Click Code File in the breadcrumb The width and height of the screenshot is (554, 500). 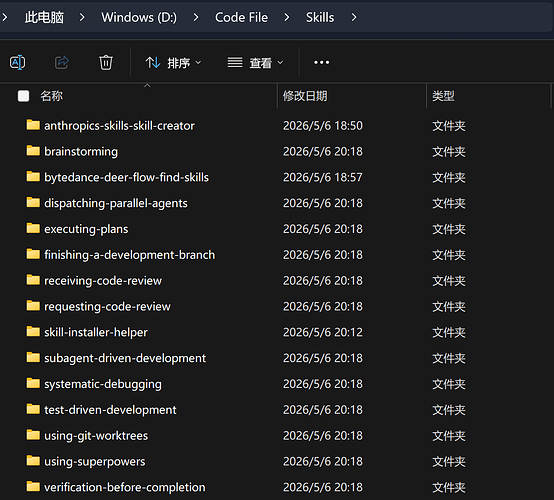point(241,17)
